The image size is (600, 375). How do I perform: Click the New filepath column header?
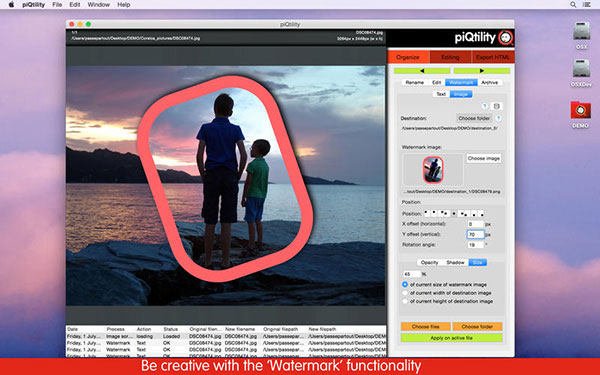[322, 329]
